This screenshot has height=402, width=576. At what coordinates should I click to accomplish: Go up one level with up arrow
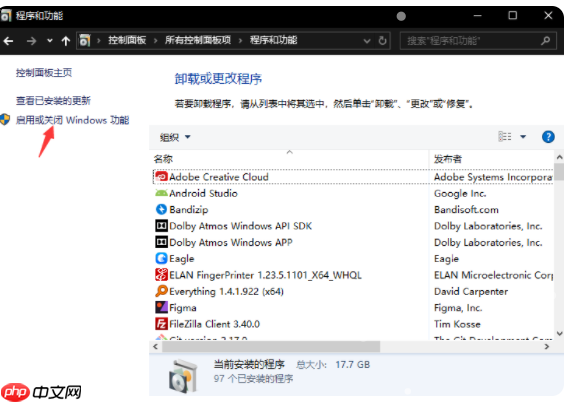[65, 41]
